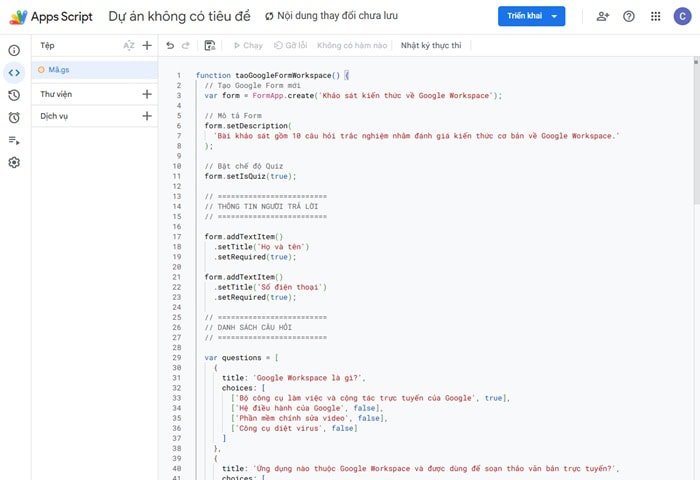This screenshot has height=480, width=700.
Task: Add a library with plus icon
Action: [x=147, y=94]
